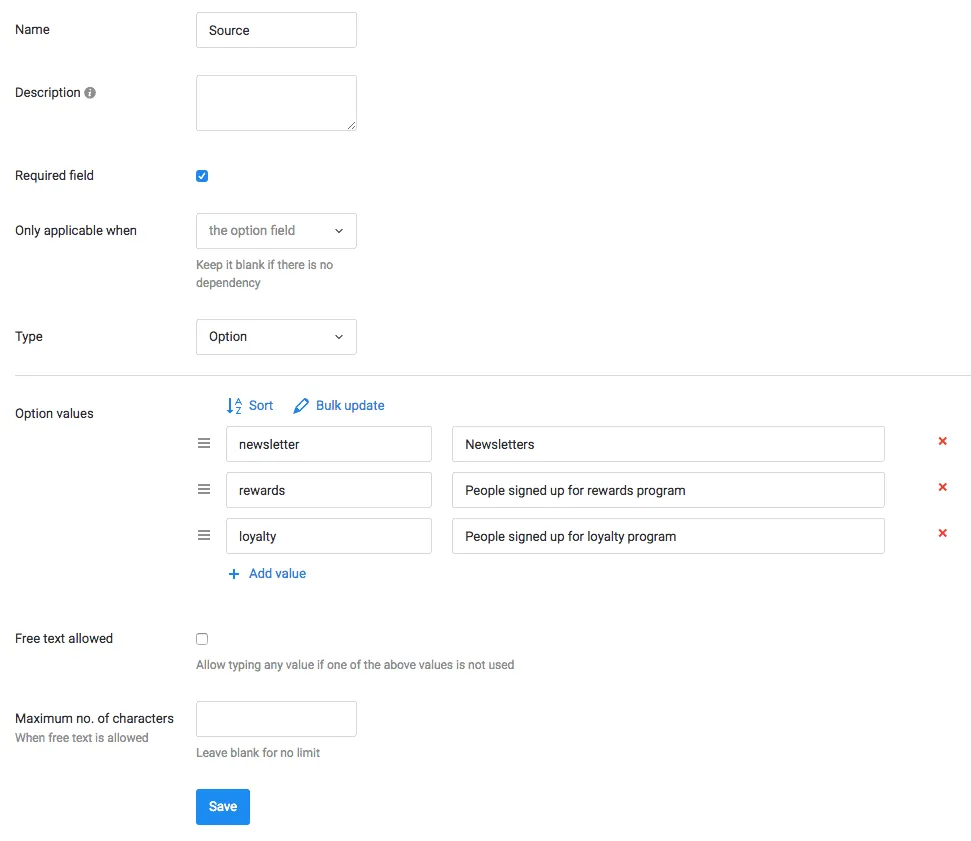Delete the loyalty option with the red X
This screenshot has height=841, width=971.
click(941, 533)
